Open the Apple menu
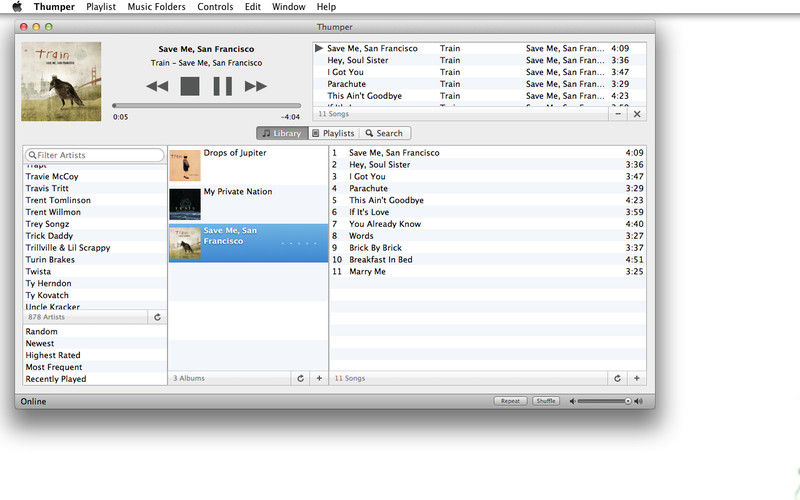The height and width of the screenshot is (500, 800). coord(17,7)
